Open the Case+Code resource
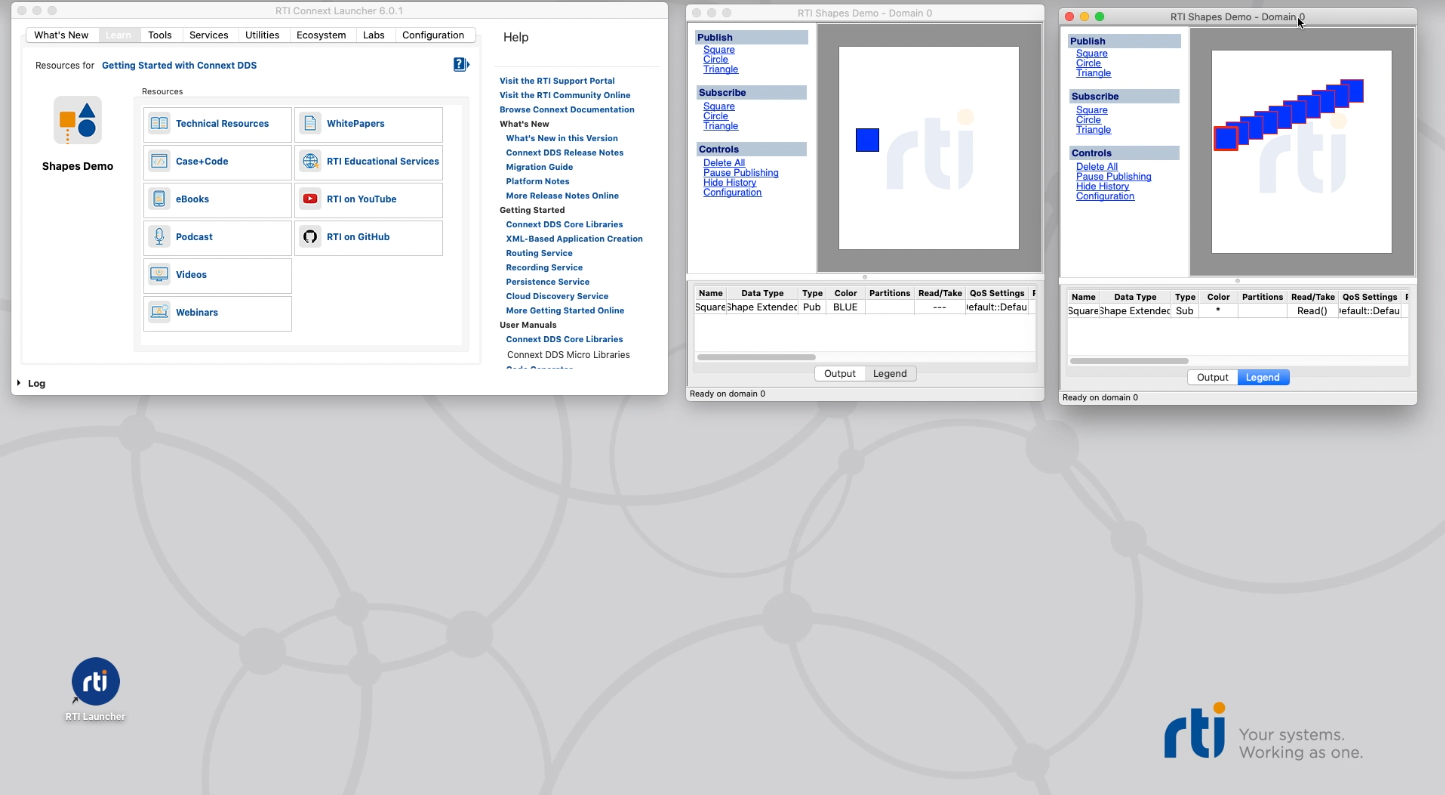The width and height of the screenshot is (1445, 795). pos(216,161)
